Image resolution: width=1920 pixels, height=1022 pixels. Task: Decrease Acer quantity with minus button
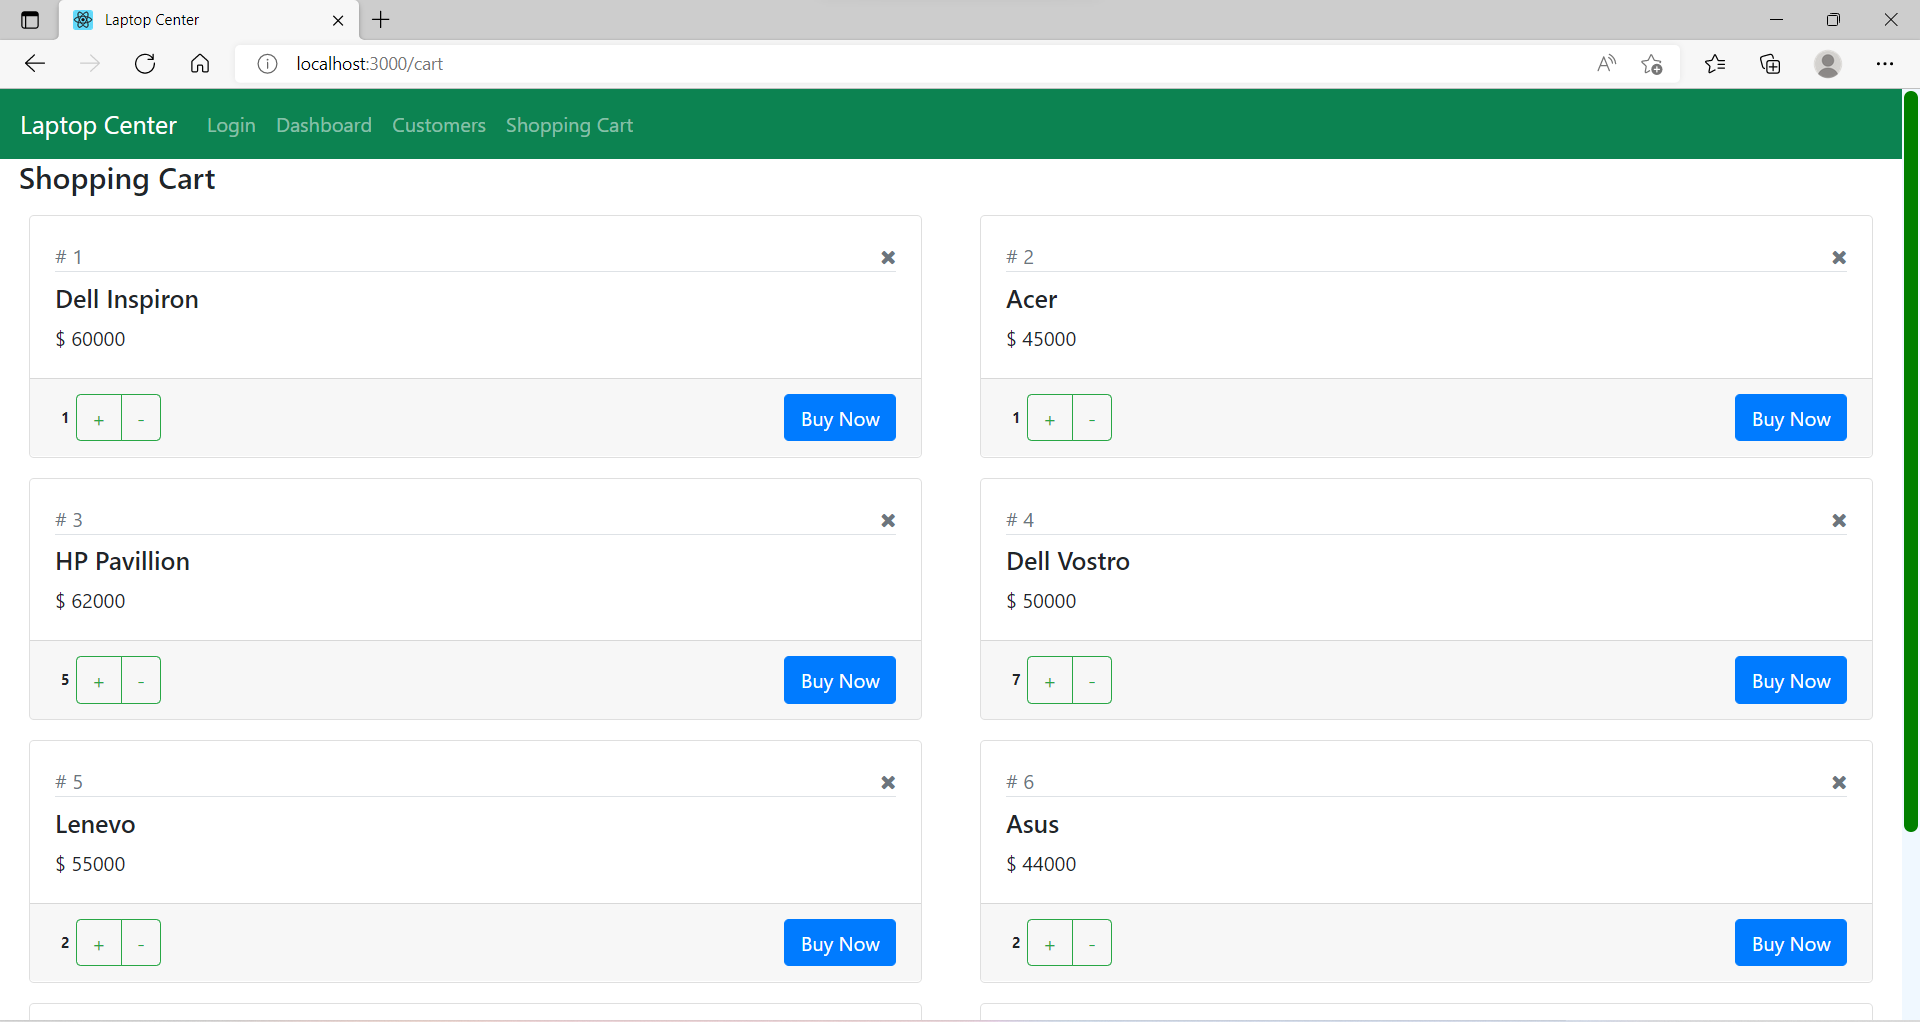1091,417
